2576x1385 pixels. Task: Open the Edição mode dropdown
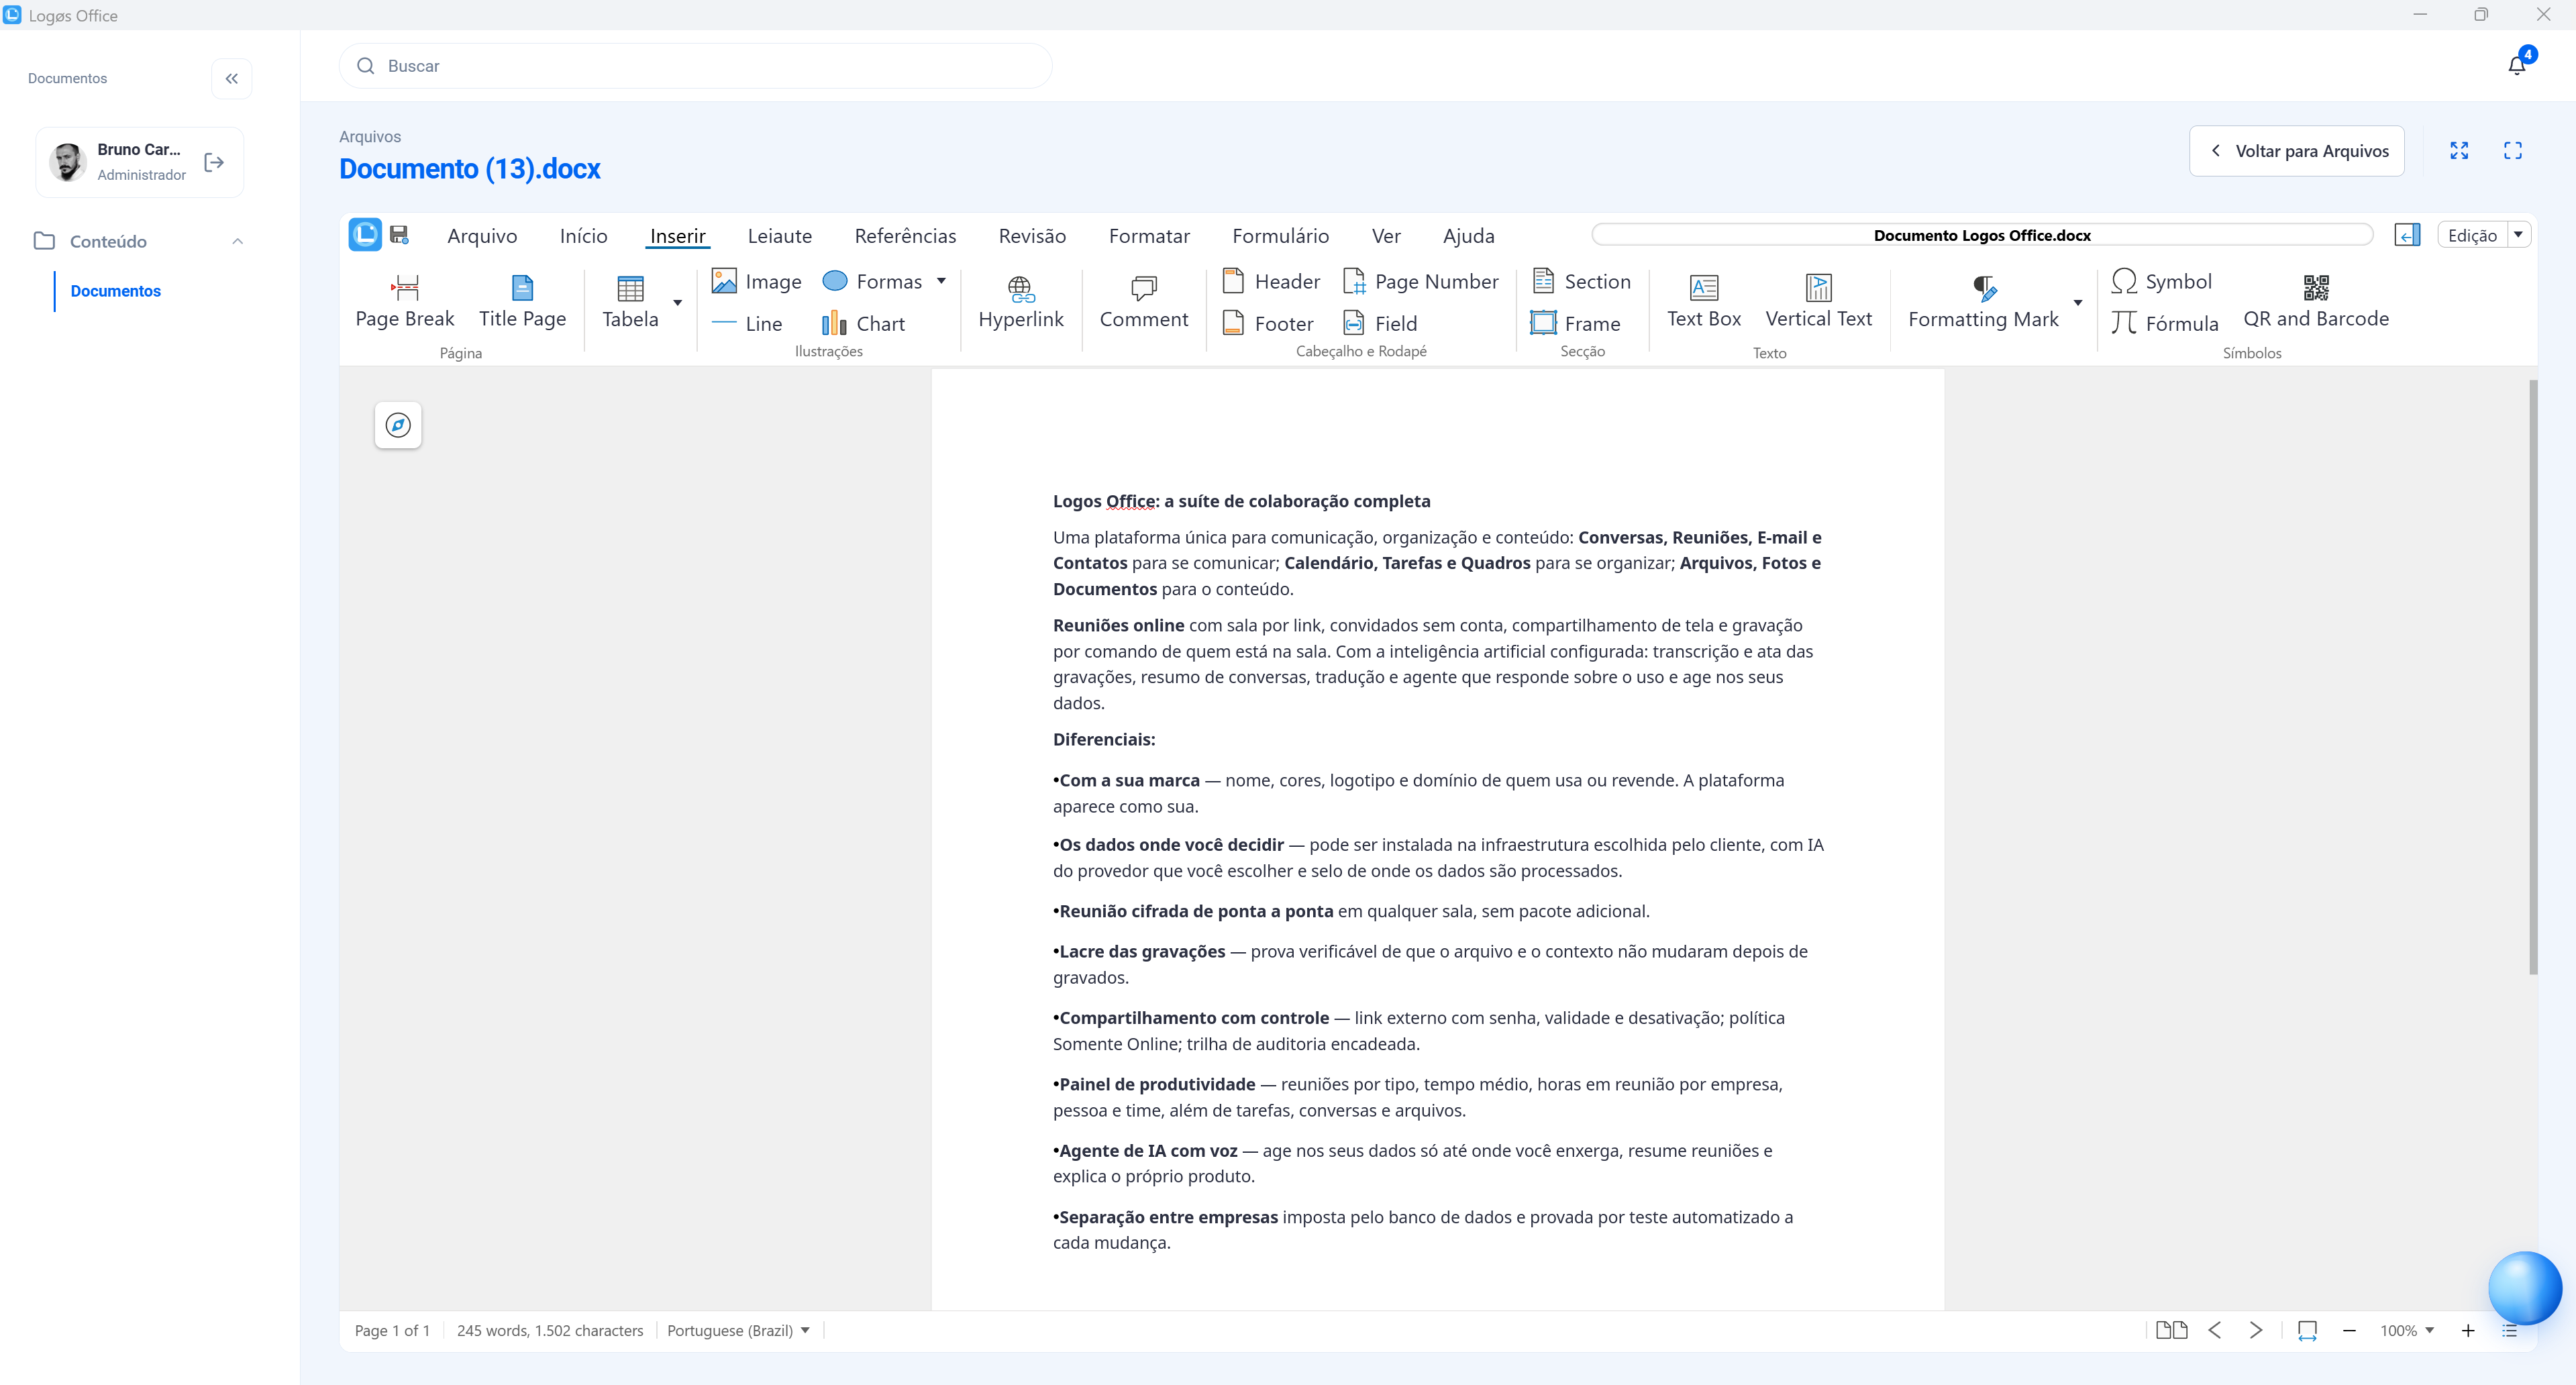pyautogui.click(x=2518, y=234)
